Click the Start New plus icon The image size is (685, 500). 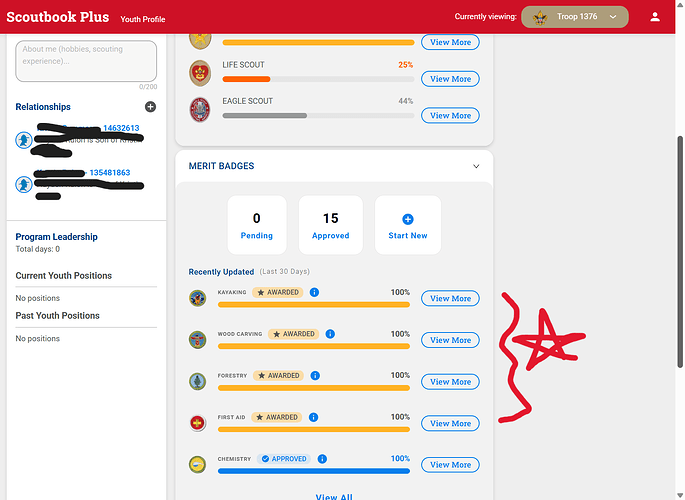point(408,219)
